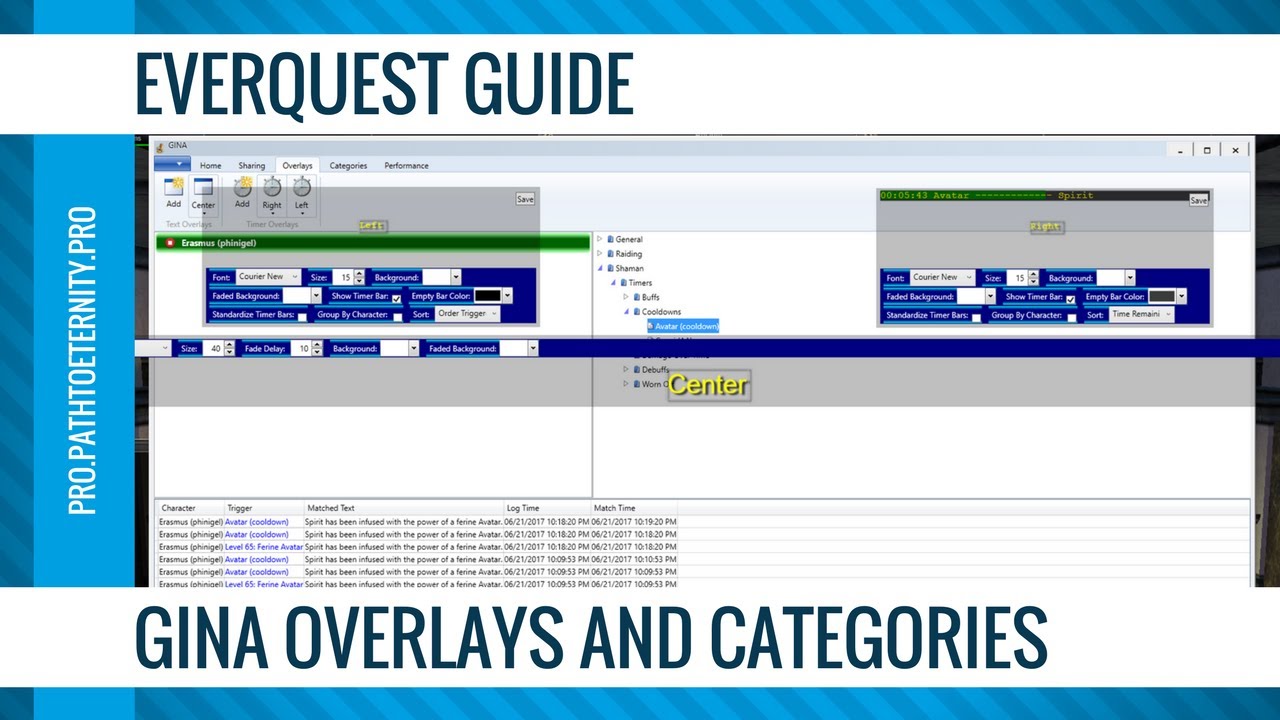Open the Left timer overlay dropdown arrow
Screen dimensions: 1280x720
coord(301,213)
